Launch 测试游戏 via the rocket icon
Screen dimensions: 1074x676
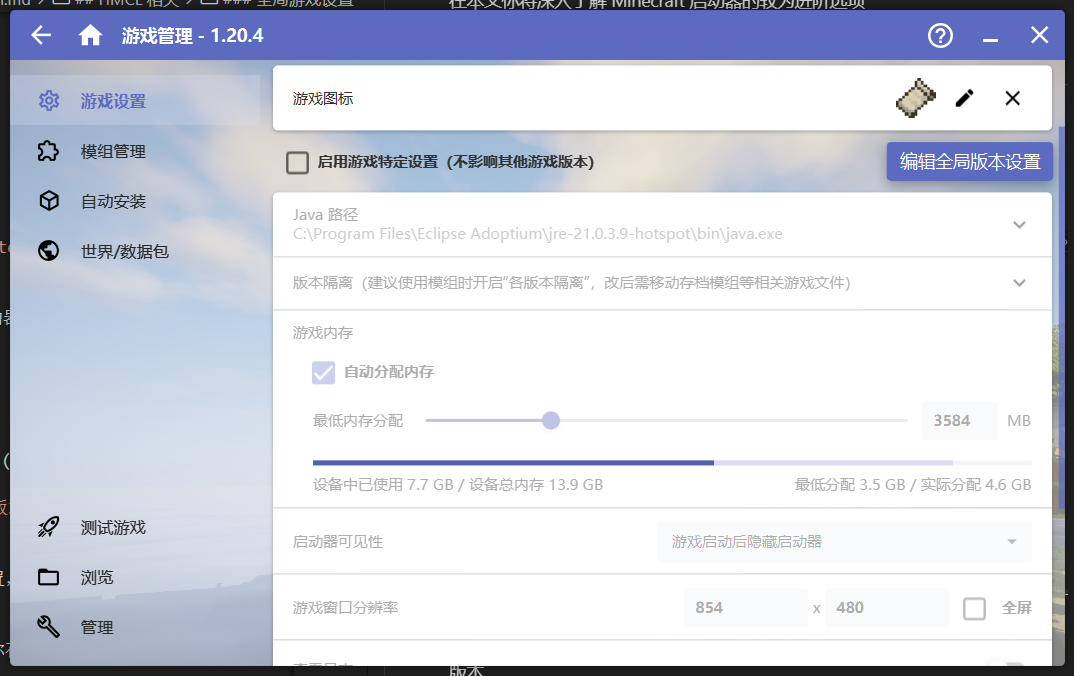pos(48,527)
